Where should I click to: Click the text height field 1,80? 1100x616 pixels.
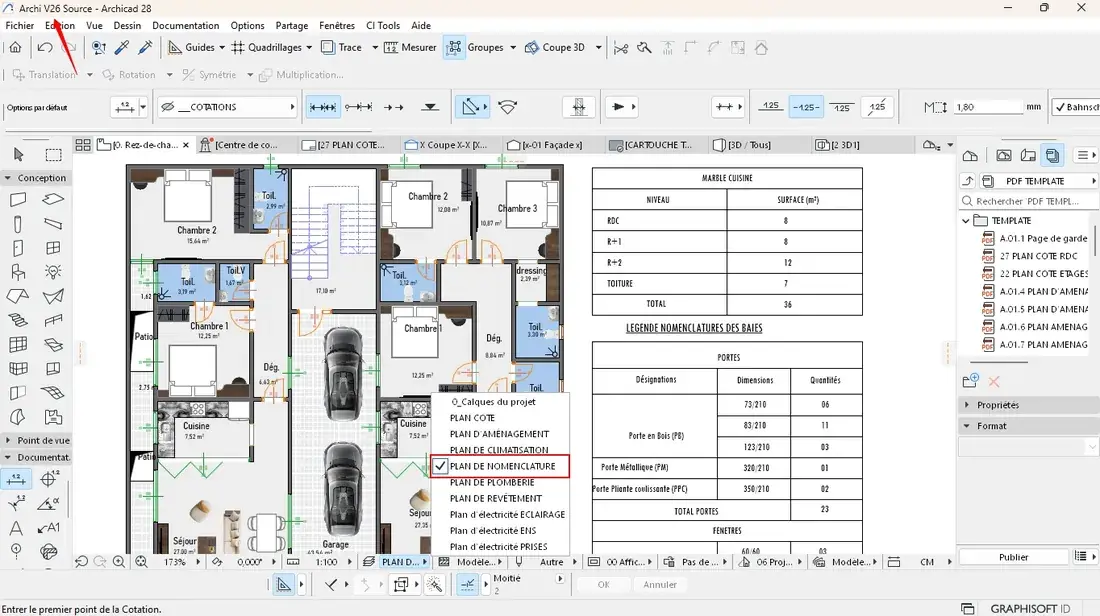point(987,107)
